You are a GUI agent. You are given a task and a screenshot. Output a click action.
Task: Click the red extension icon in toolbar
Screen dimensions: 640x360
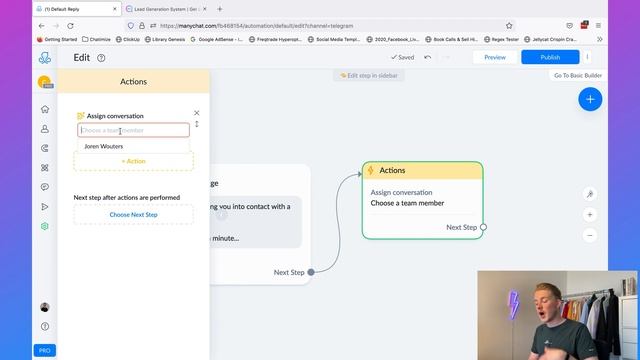click(584, 25)
